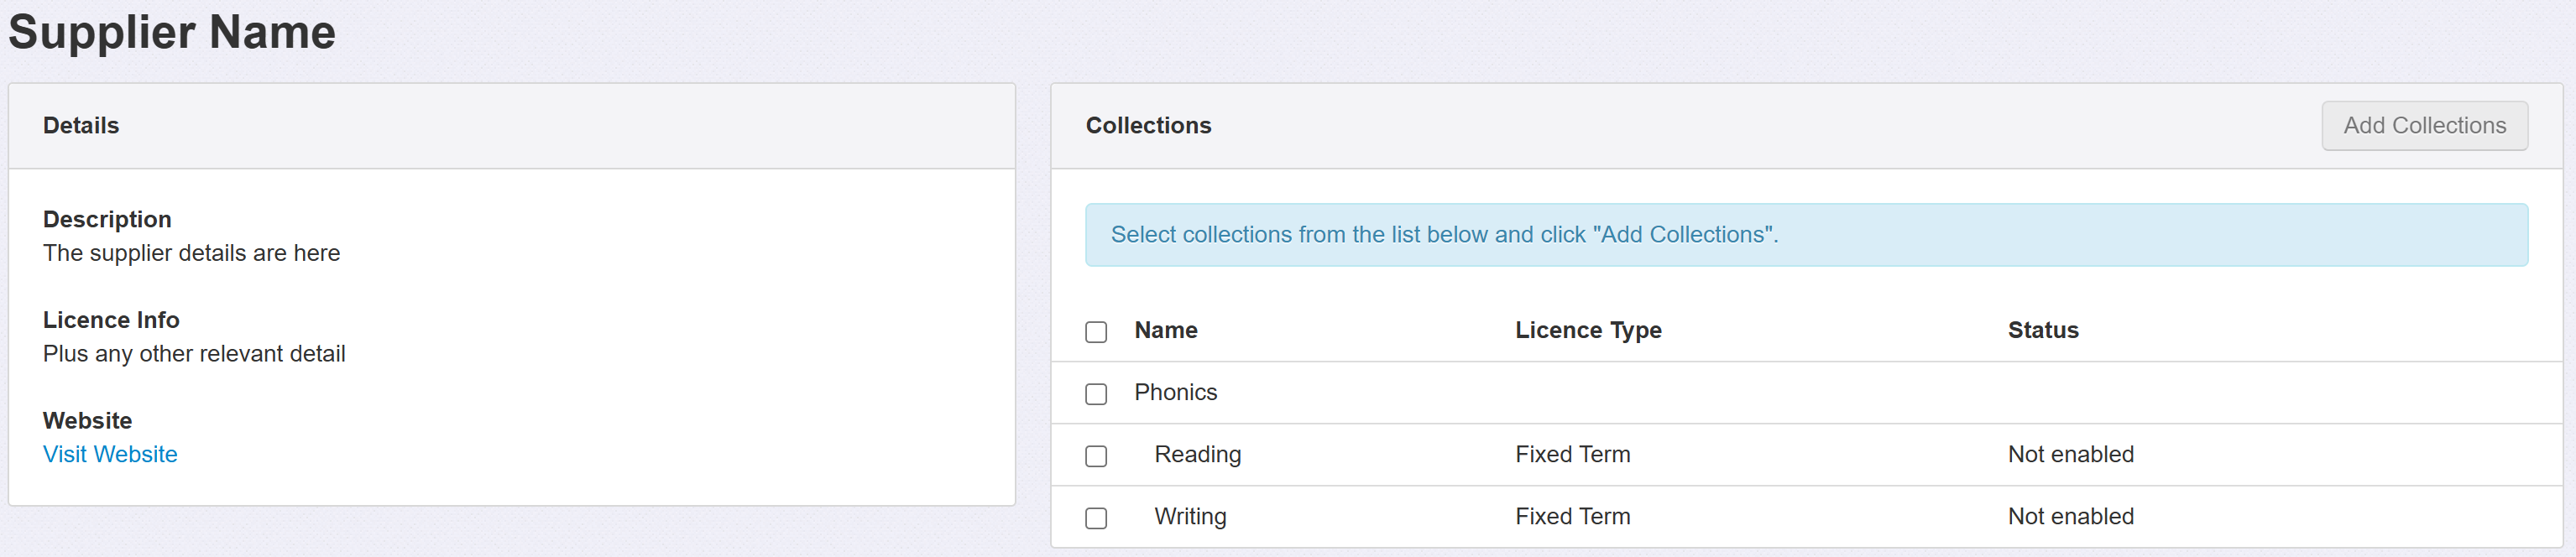Image resolution: width=2576 pixels, height=557 pixels.
Task: Tick the select-all checkbox beside Name header
Action: pos(1096,332)
